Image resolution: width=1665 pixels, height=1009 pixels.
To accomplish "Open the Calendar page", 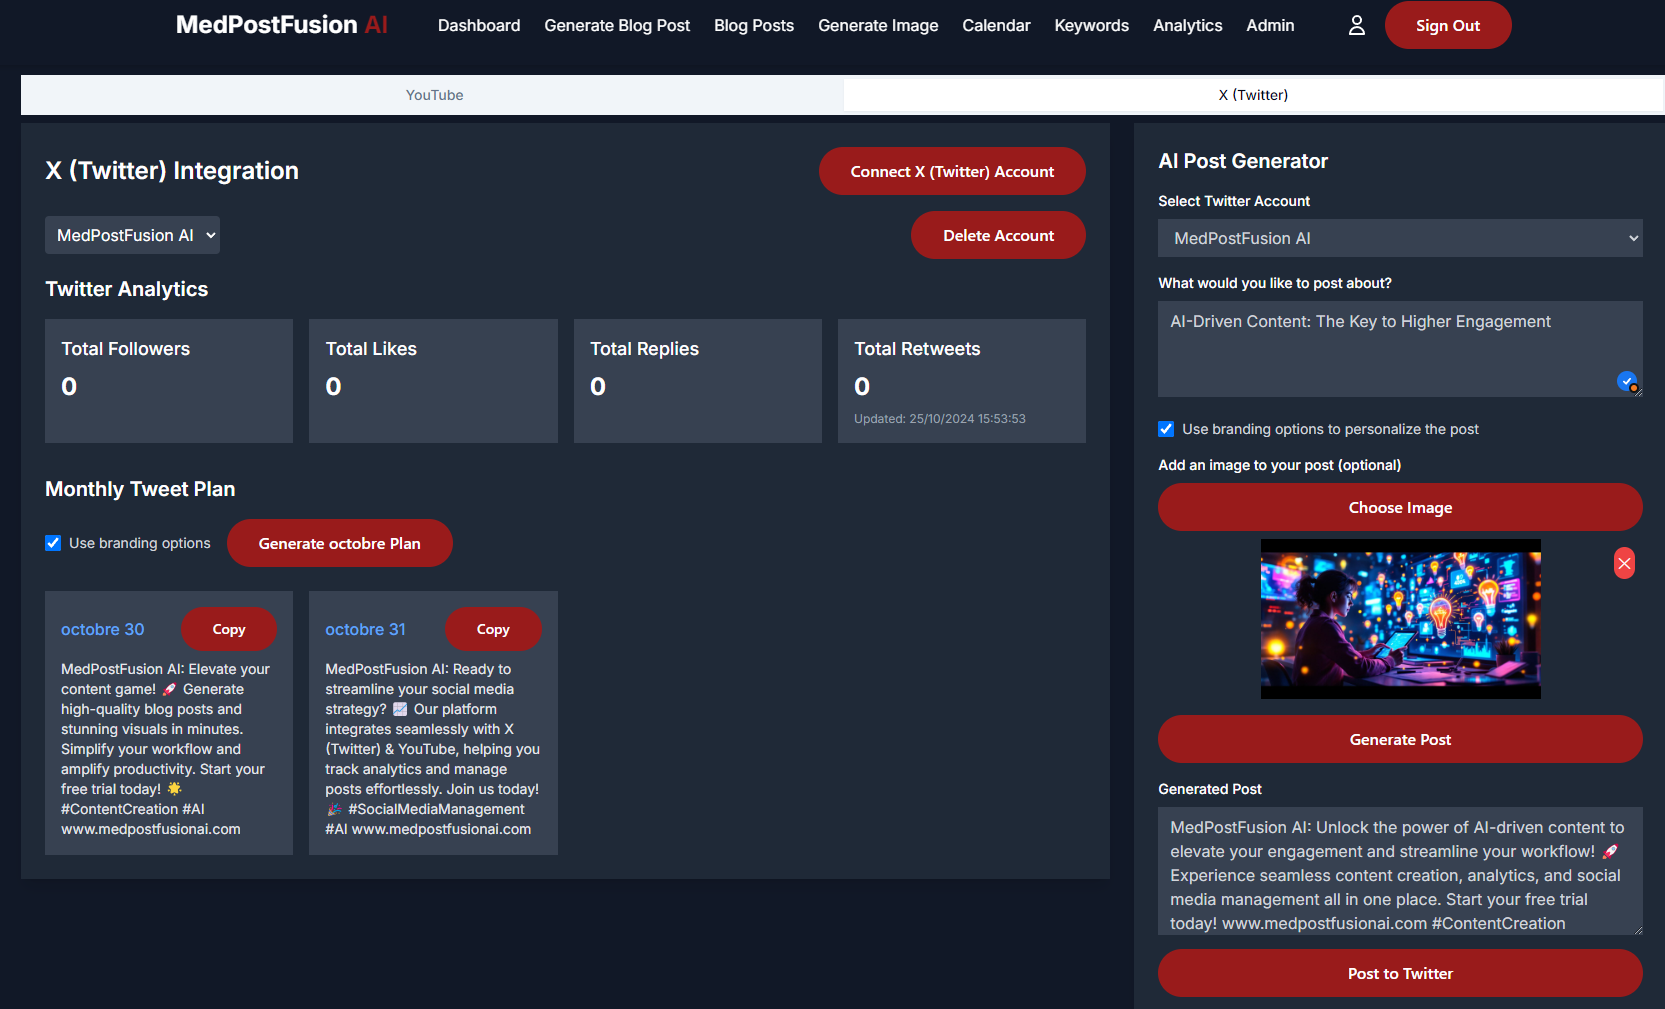I will click(996, 26).
